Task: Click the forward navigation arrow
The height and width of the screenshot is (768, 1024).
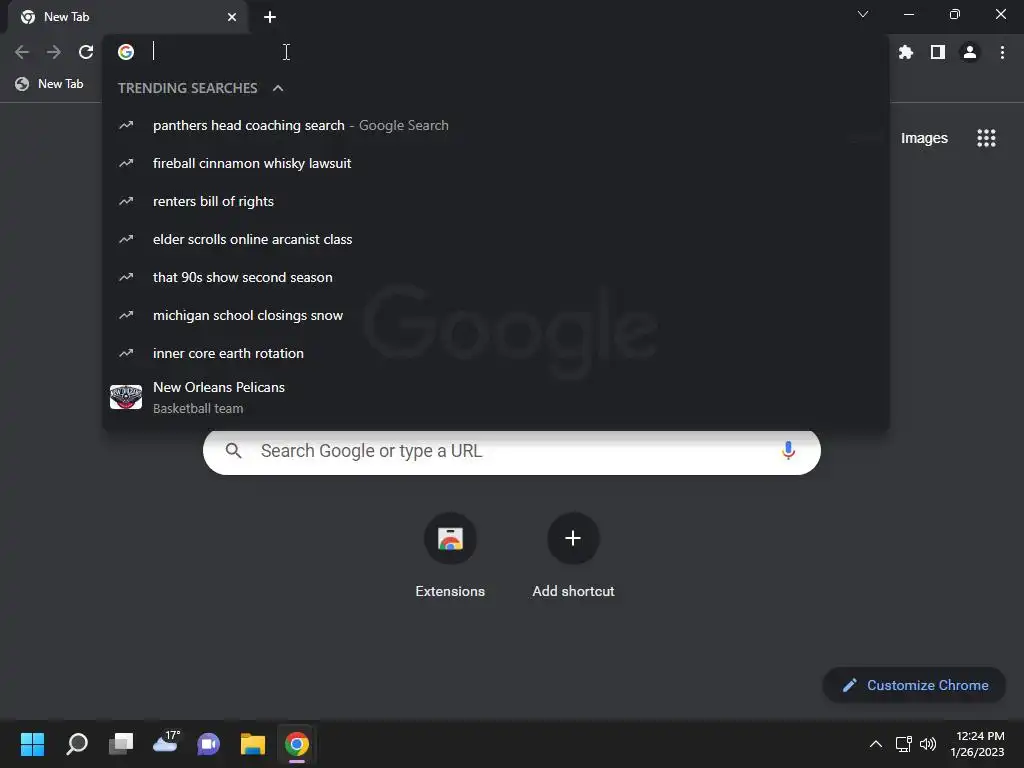Action: [54, 52]
